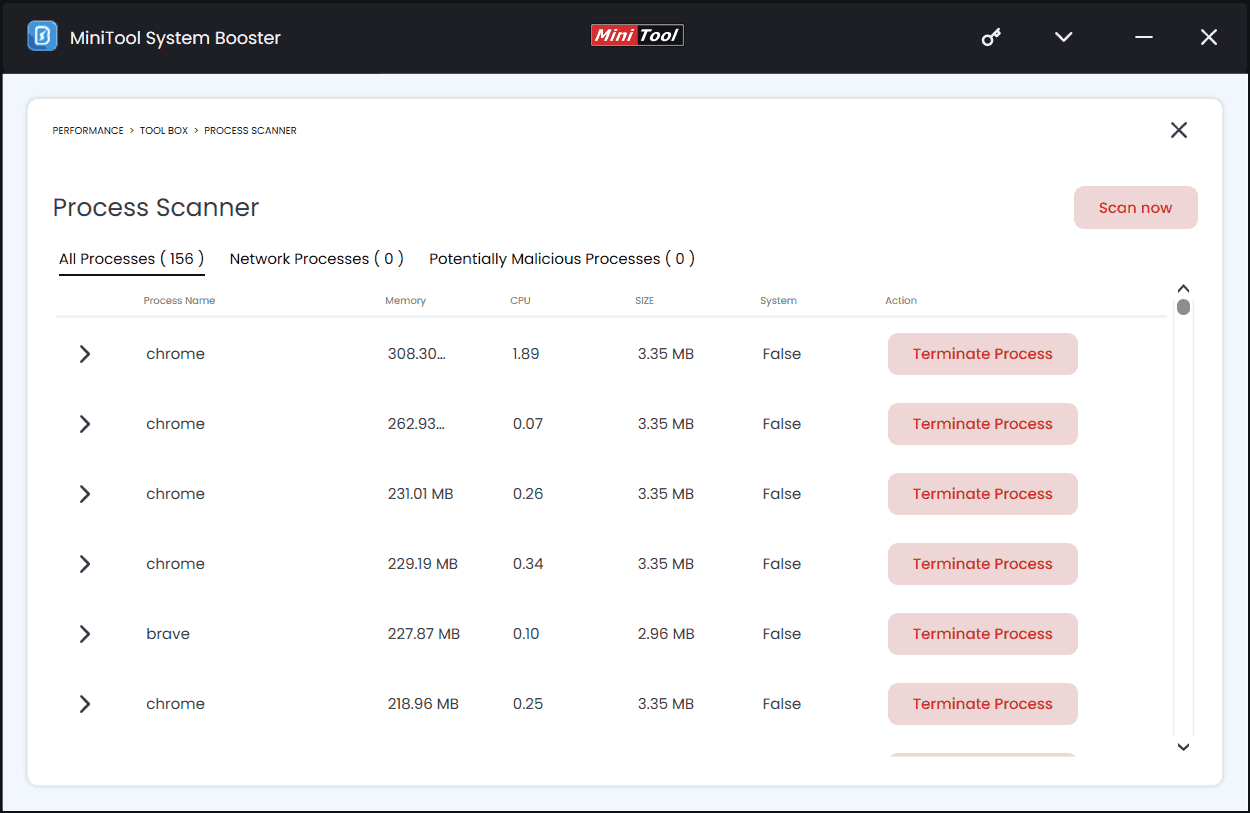
Task: Click the MiniTool System Booster app logo
Action: 42,37
